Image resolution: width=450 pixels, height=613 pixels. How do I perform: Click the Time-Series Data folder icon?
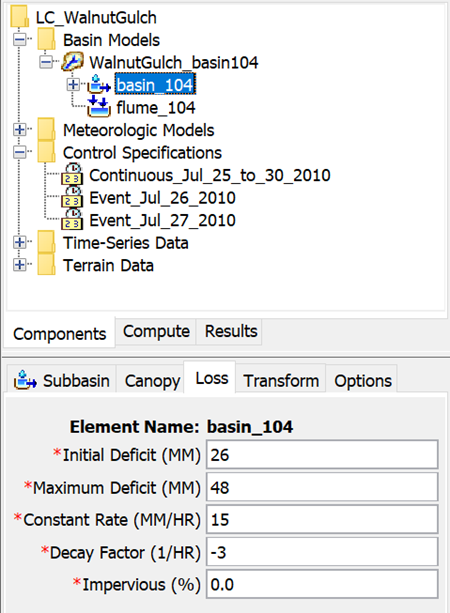point(47,242)
